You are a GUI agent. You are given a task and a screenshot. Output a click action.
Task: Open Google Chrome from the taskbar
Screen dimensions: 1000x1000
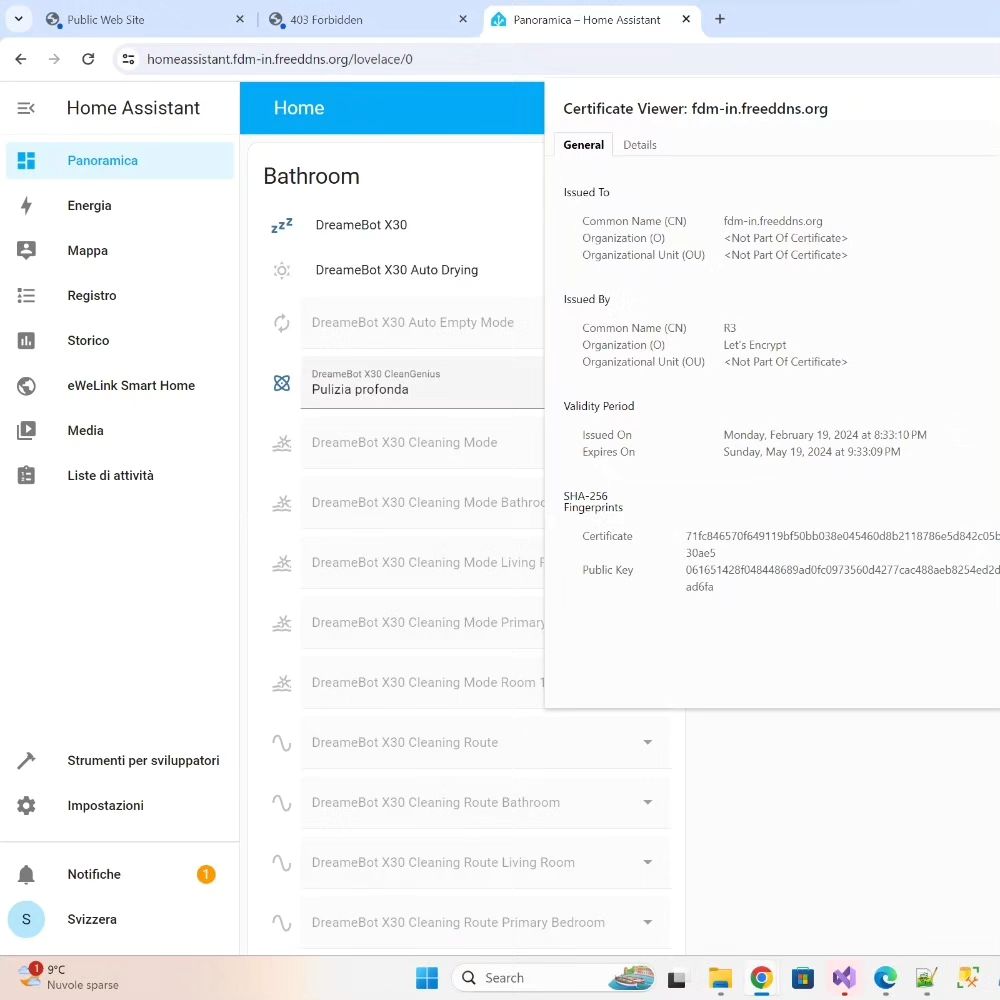(761, 977)
